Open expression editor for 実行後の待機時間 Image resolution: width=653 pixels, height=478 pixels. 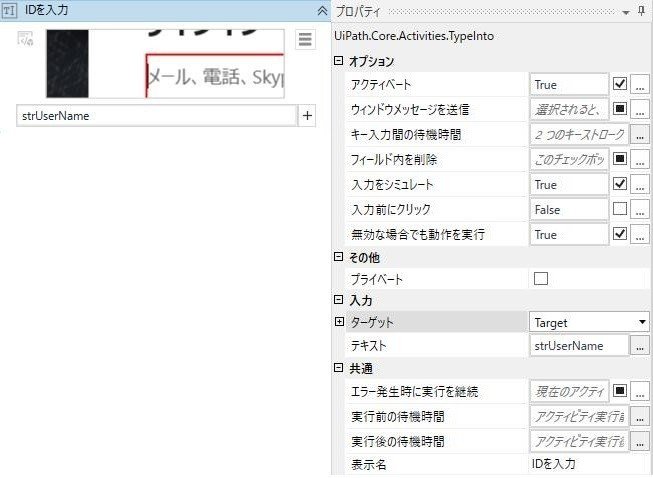tap(640, 441)
